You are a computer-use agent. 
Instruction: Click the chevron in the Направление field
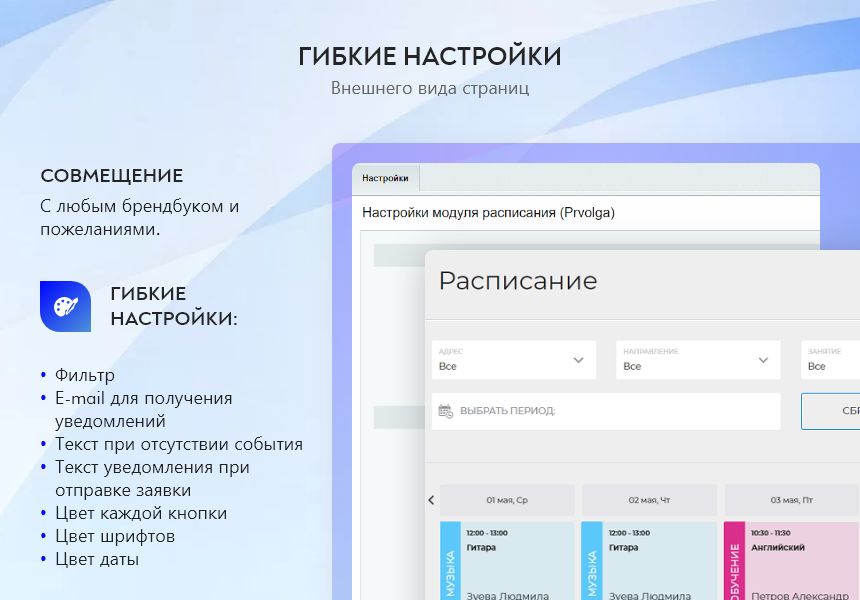click(763, 360)
